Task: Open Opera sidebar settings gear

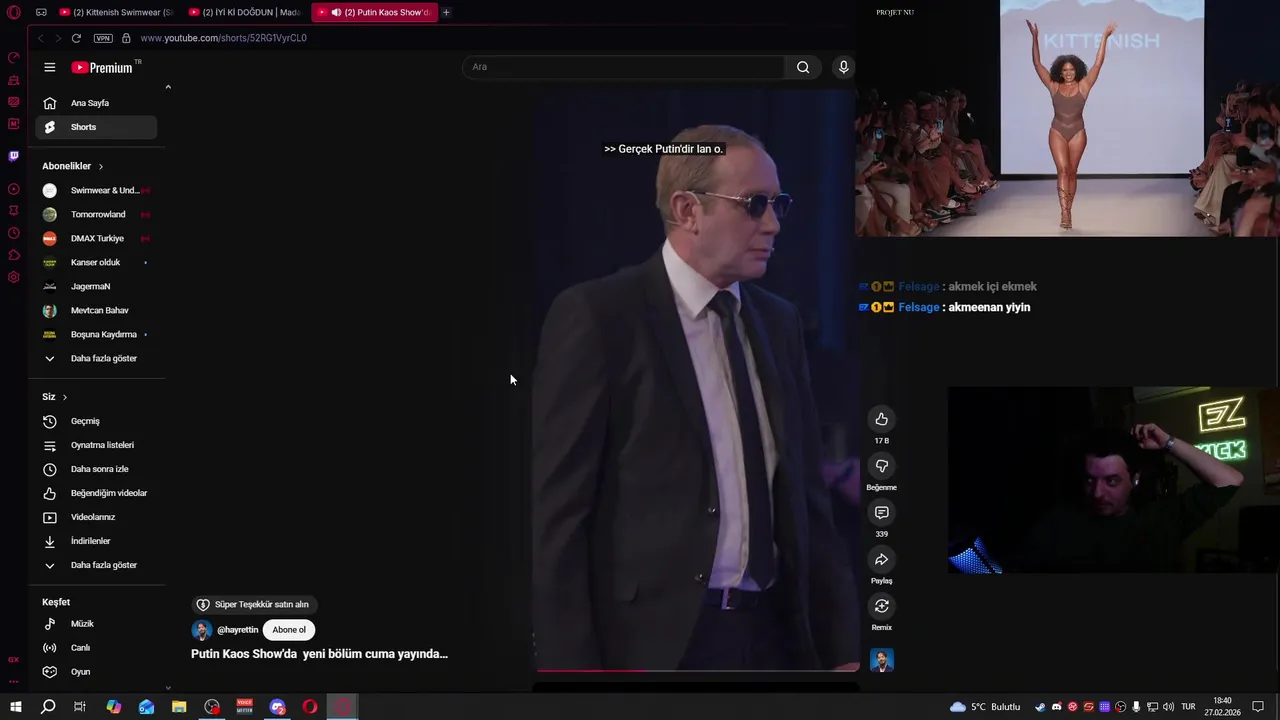Action: 14,277
